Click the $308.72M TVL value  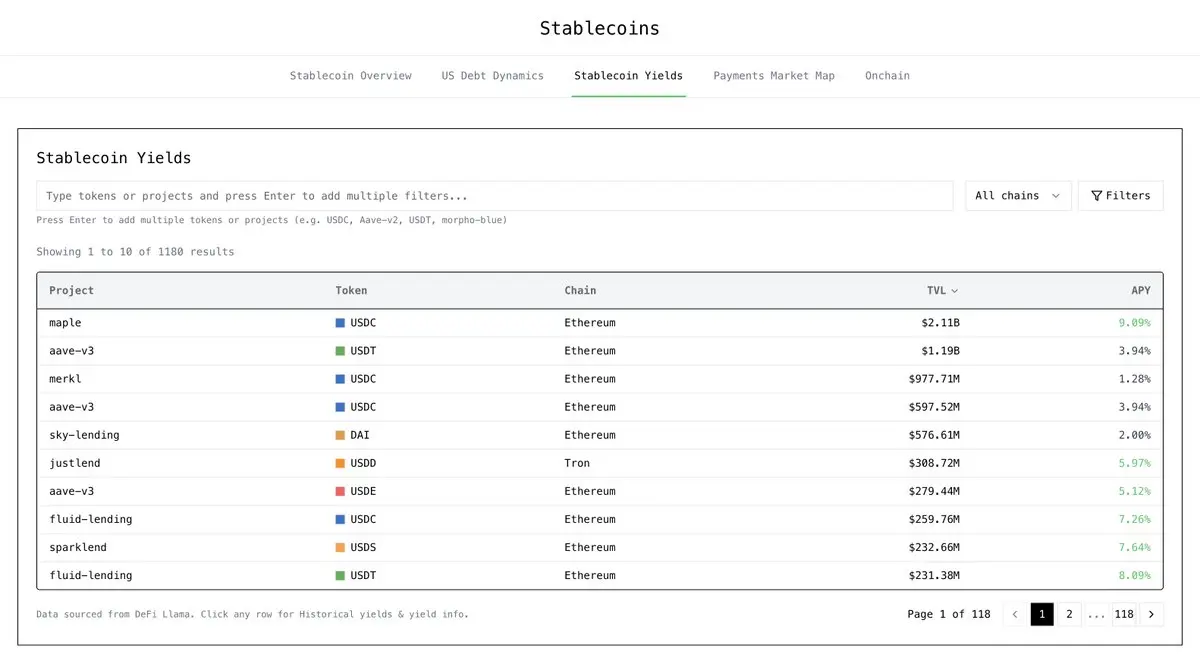point(934,463)
